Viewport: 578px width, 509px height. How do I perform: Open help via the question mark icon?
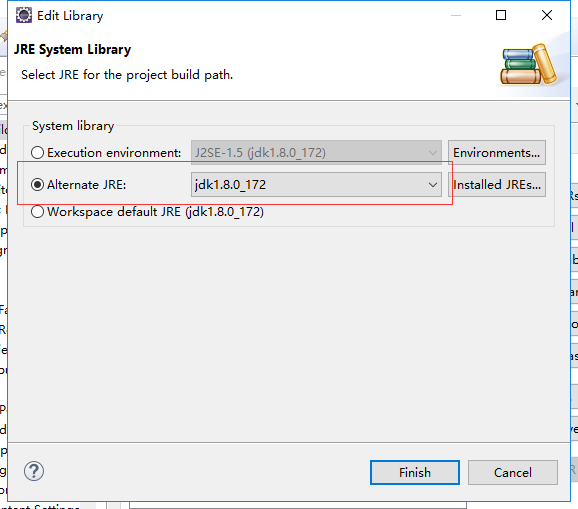click(34, 471)
